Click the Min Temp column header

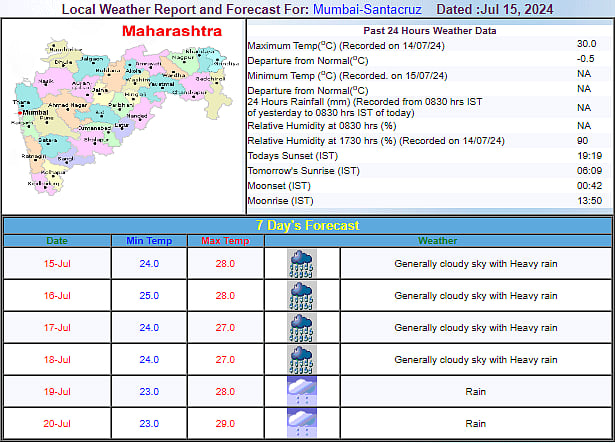[149, 241]
